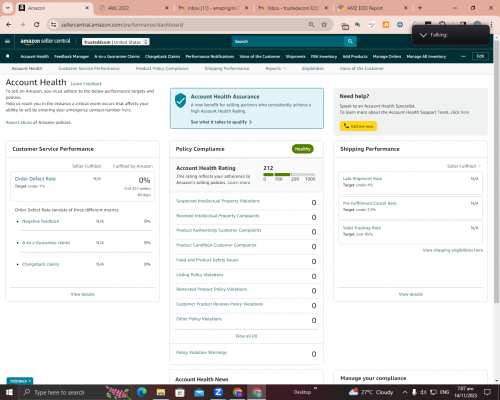Screen dimensions: 500x400
Task: Collapse the Talking overlay chevron
Action: click(423, 35)
